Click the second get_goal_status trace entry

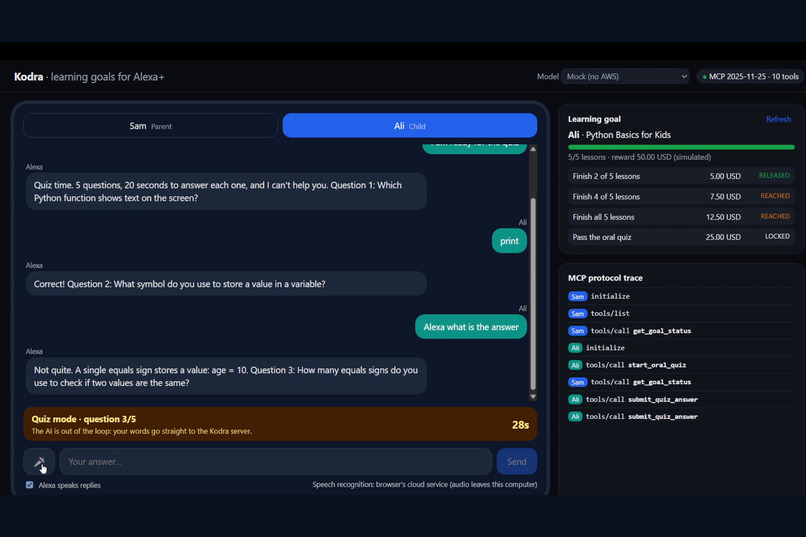[x=681, y=382]
